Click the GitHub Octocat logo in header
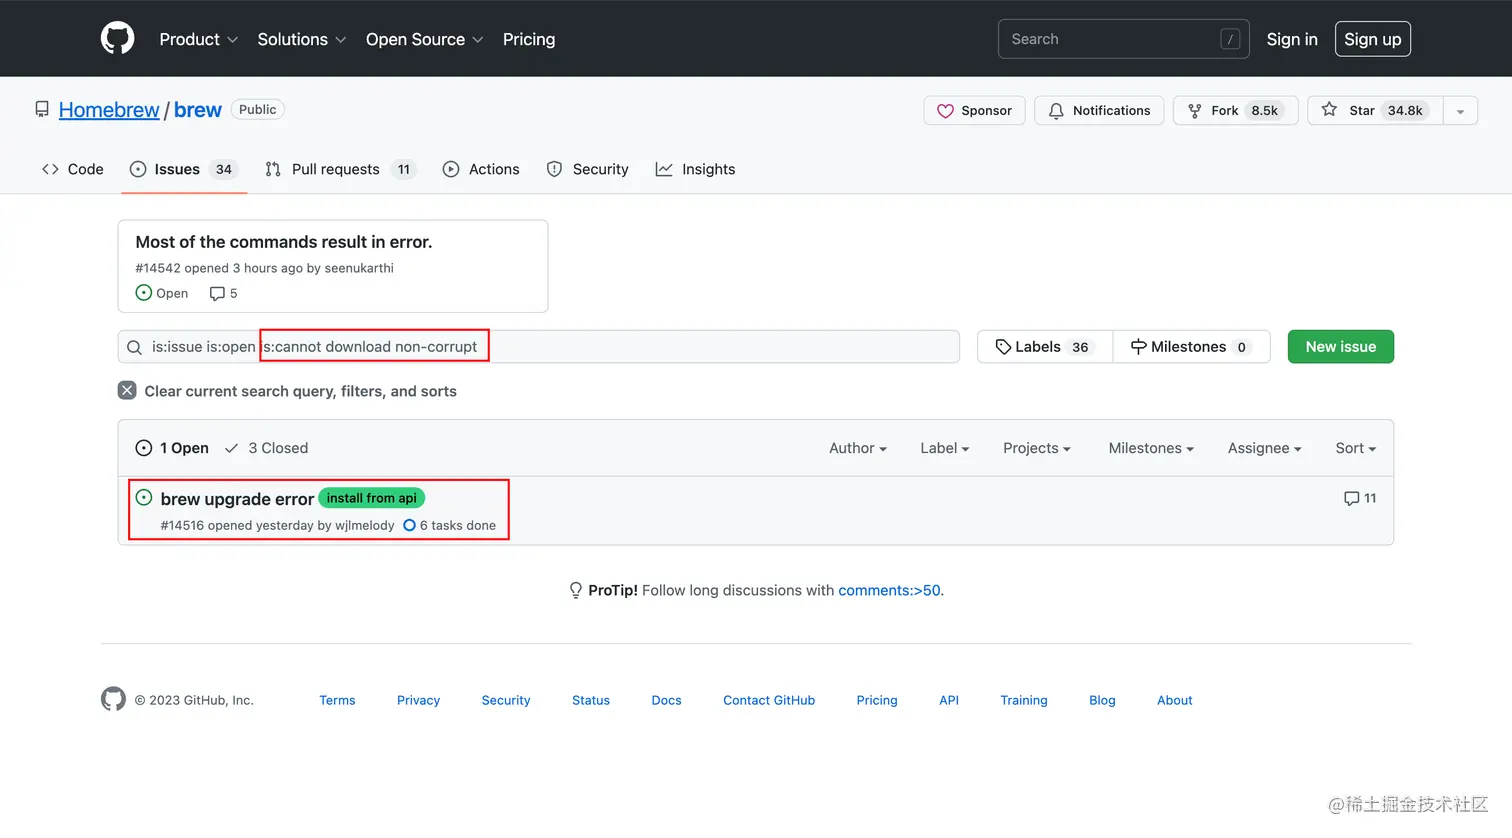 coord(117,39)
